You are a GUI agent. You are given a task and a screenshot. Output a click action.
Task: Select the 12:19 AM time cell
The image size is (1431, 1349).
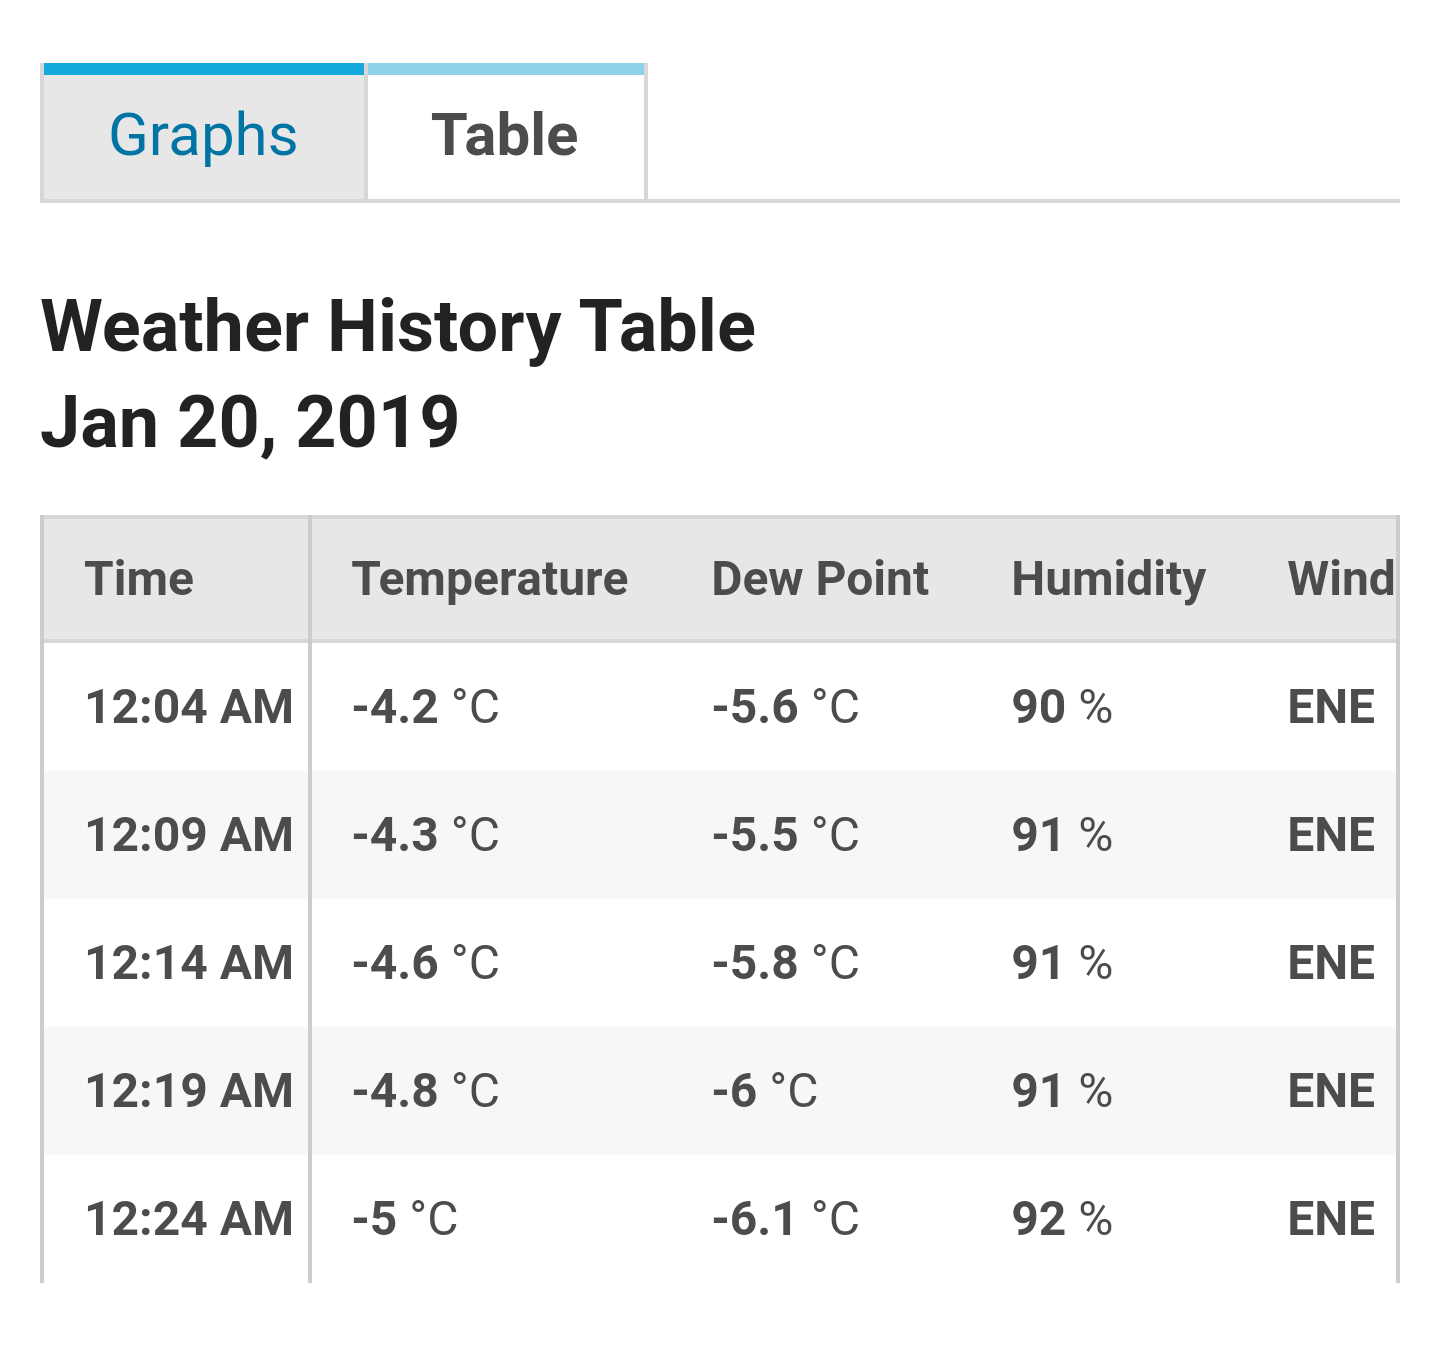[x=189, y=1091]
